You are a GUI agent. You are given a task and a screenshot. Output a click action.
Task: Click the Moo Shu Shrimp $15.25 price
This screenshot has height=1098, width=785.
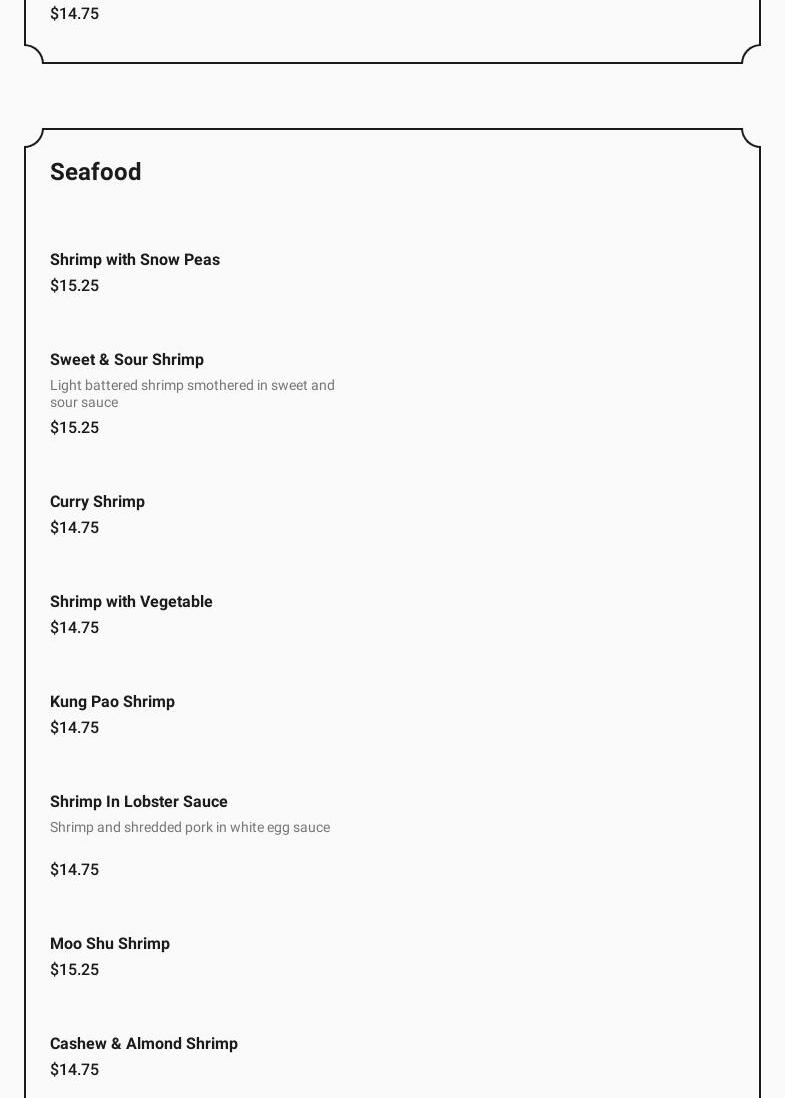(x=75, y=970)
